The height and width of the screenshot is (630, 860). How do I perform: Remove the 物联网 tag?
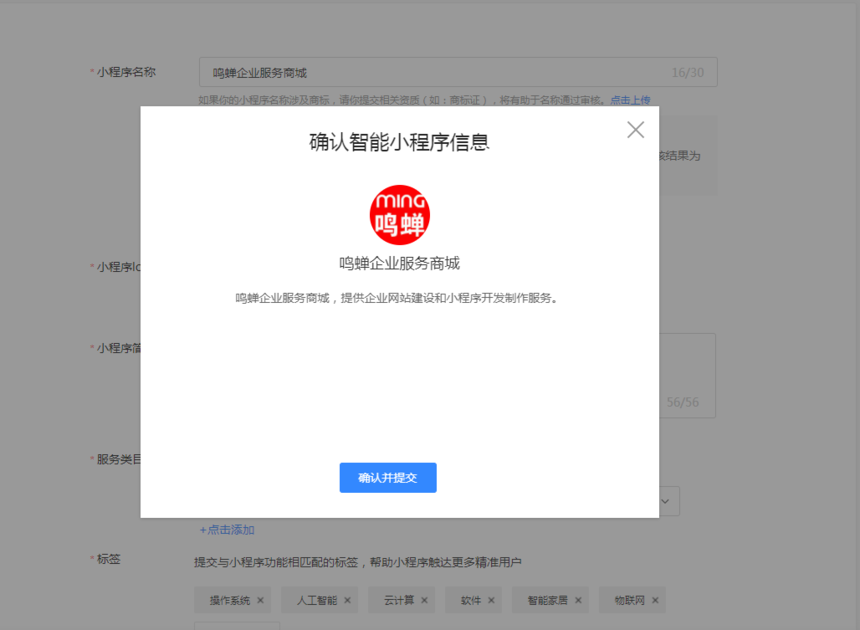pos(655,600)
